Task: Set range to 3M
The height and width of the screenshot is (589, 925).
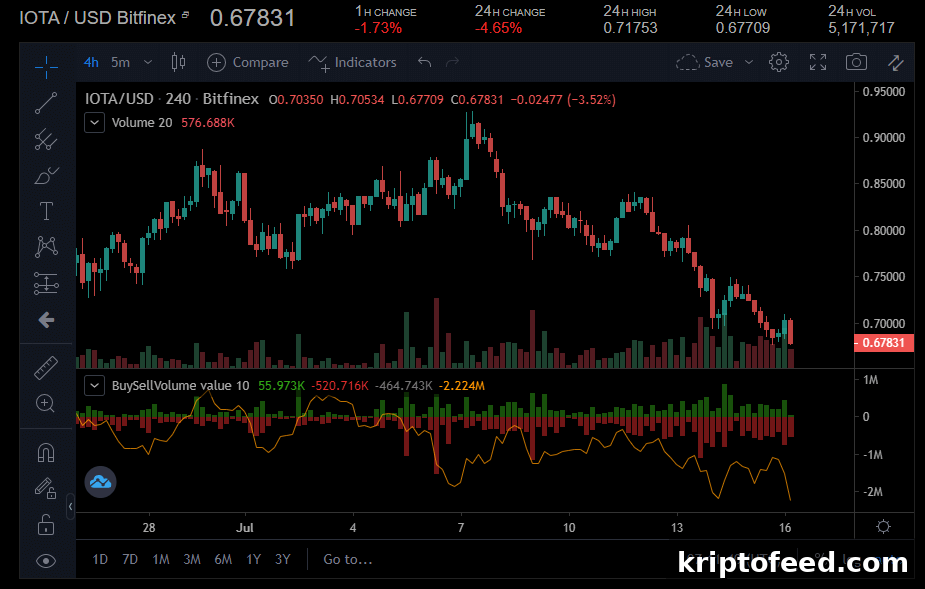Action: [192, 559]
